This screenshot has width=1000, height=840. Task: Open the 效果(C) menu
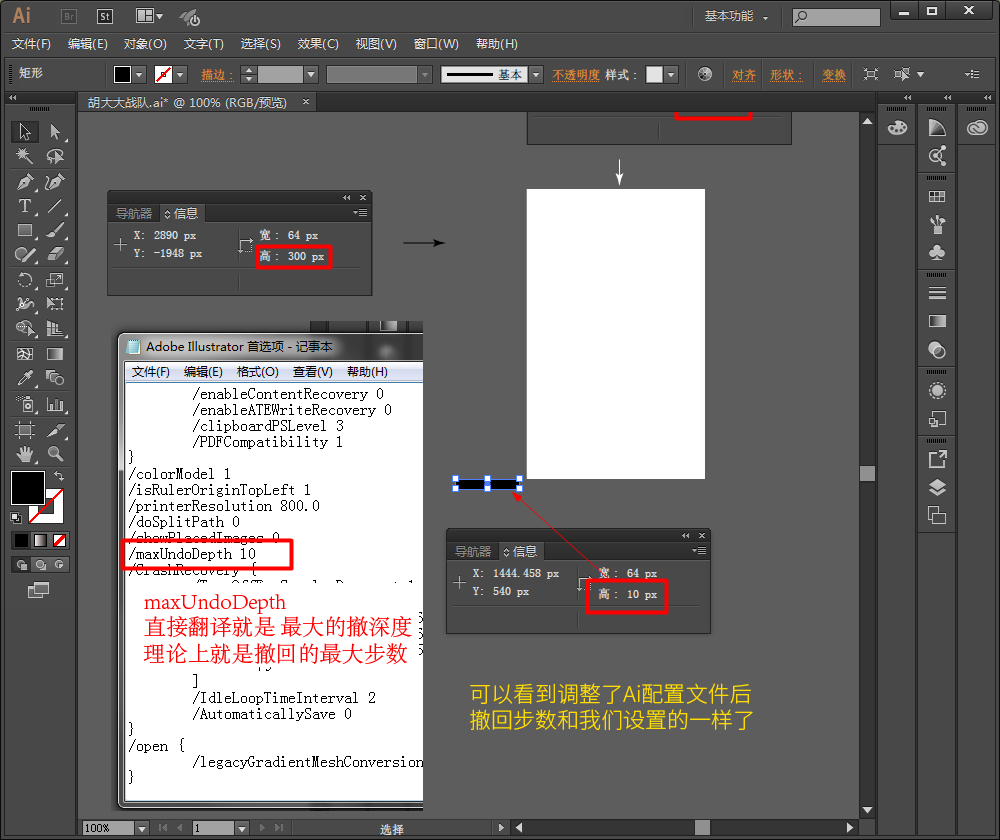pos(318,44)
